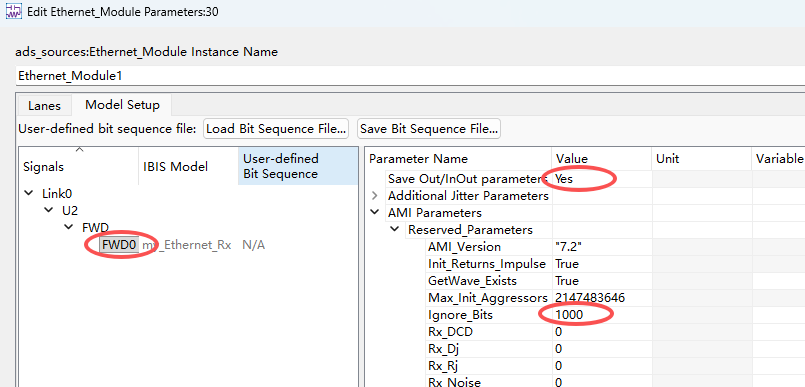
Task: Select the Rx_Rj parameter name
Action: click(443, 365)
